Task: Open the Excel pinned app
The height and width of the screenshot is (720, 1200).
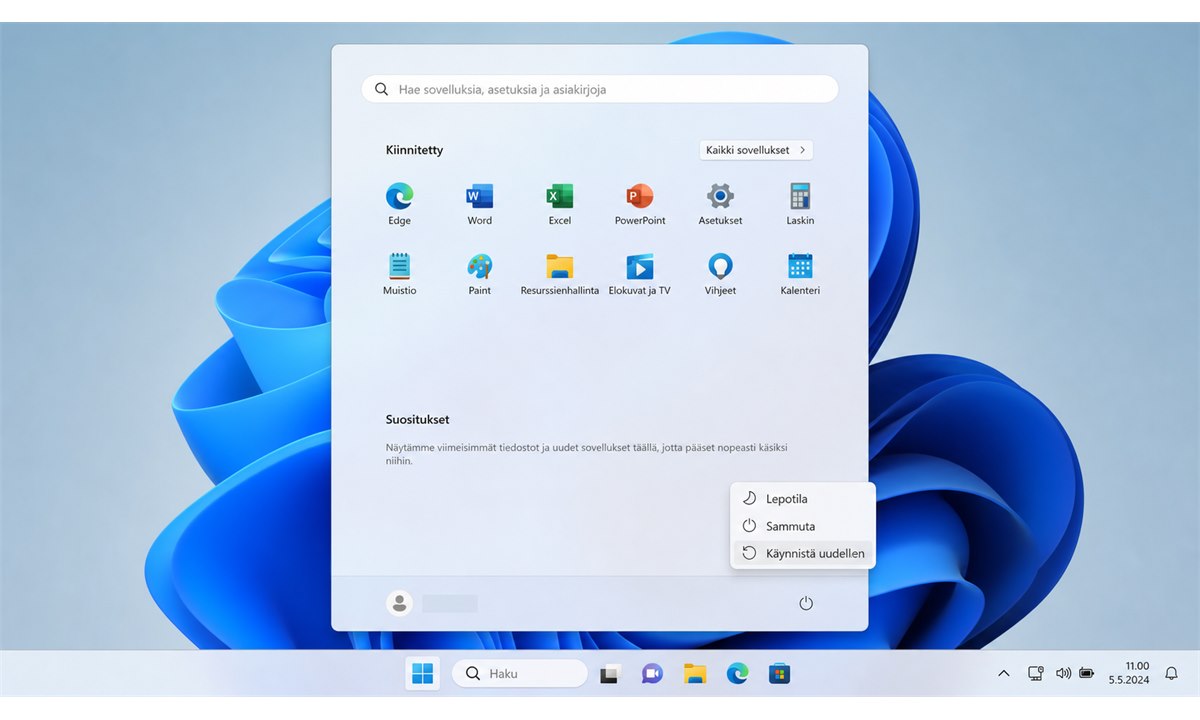Action: pos(560,204)
